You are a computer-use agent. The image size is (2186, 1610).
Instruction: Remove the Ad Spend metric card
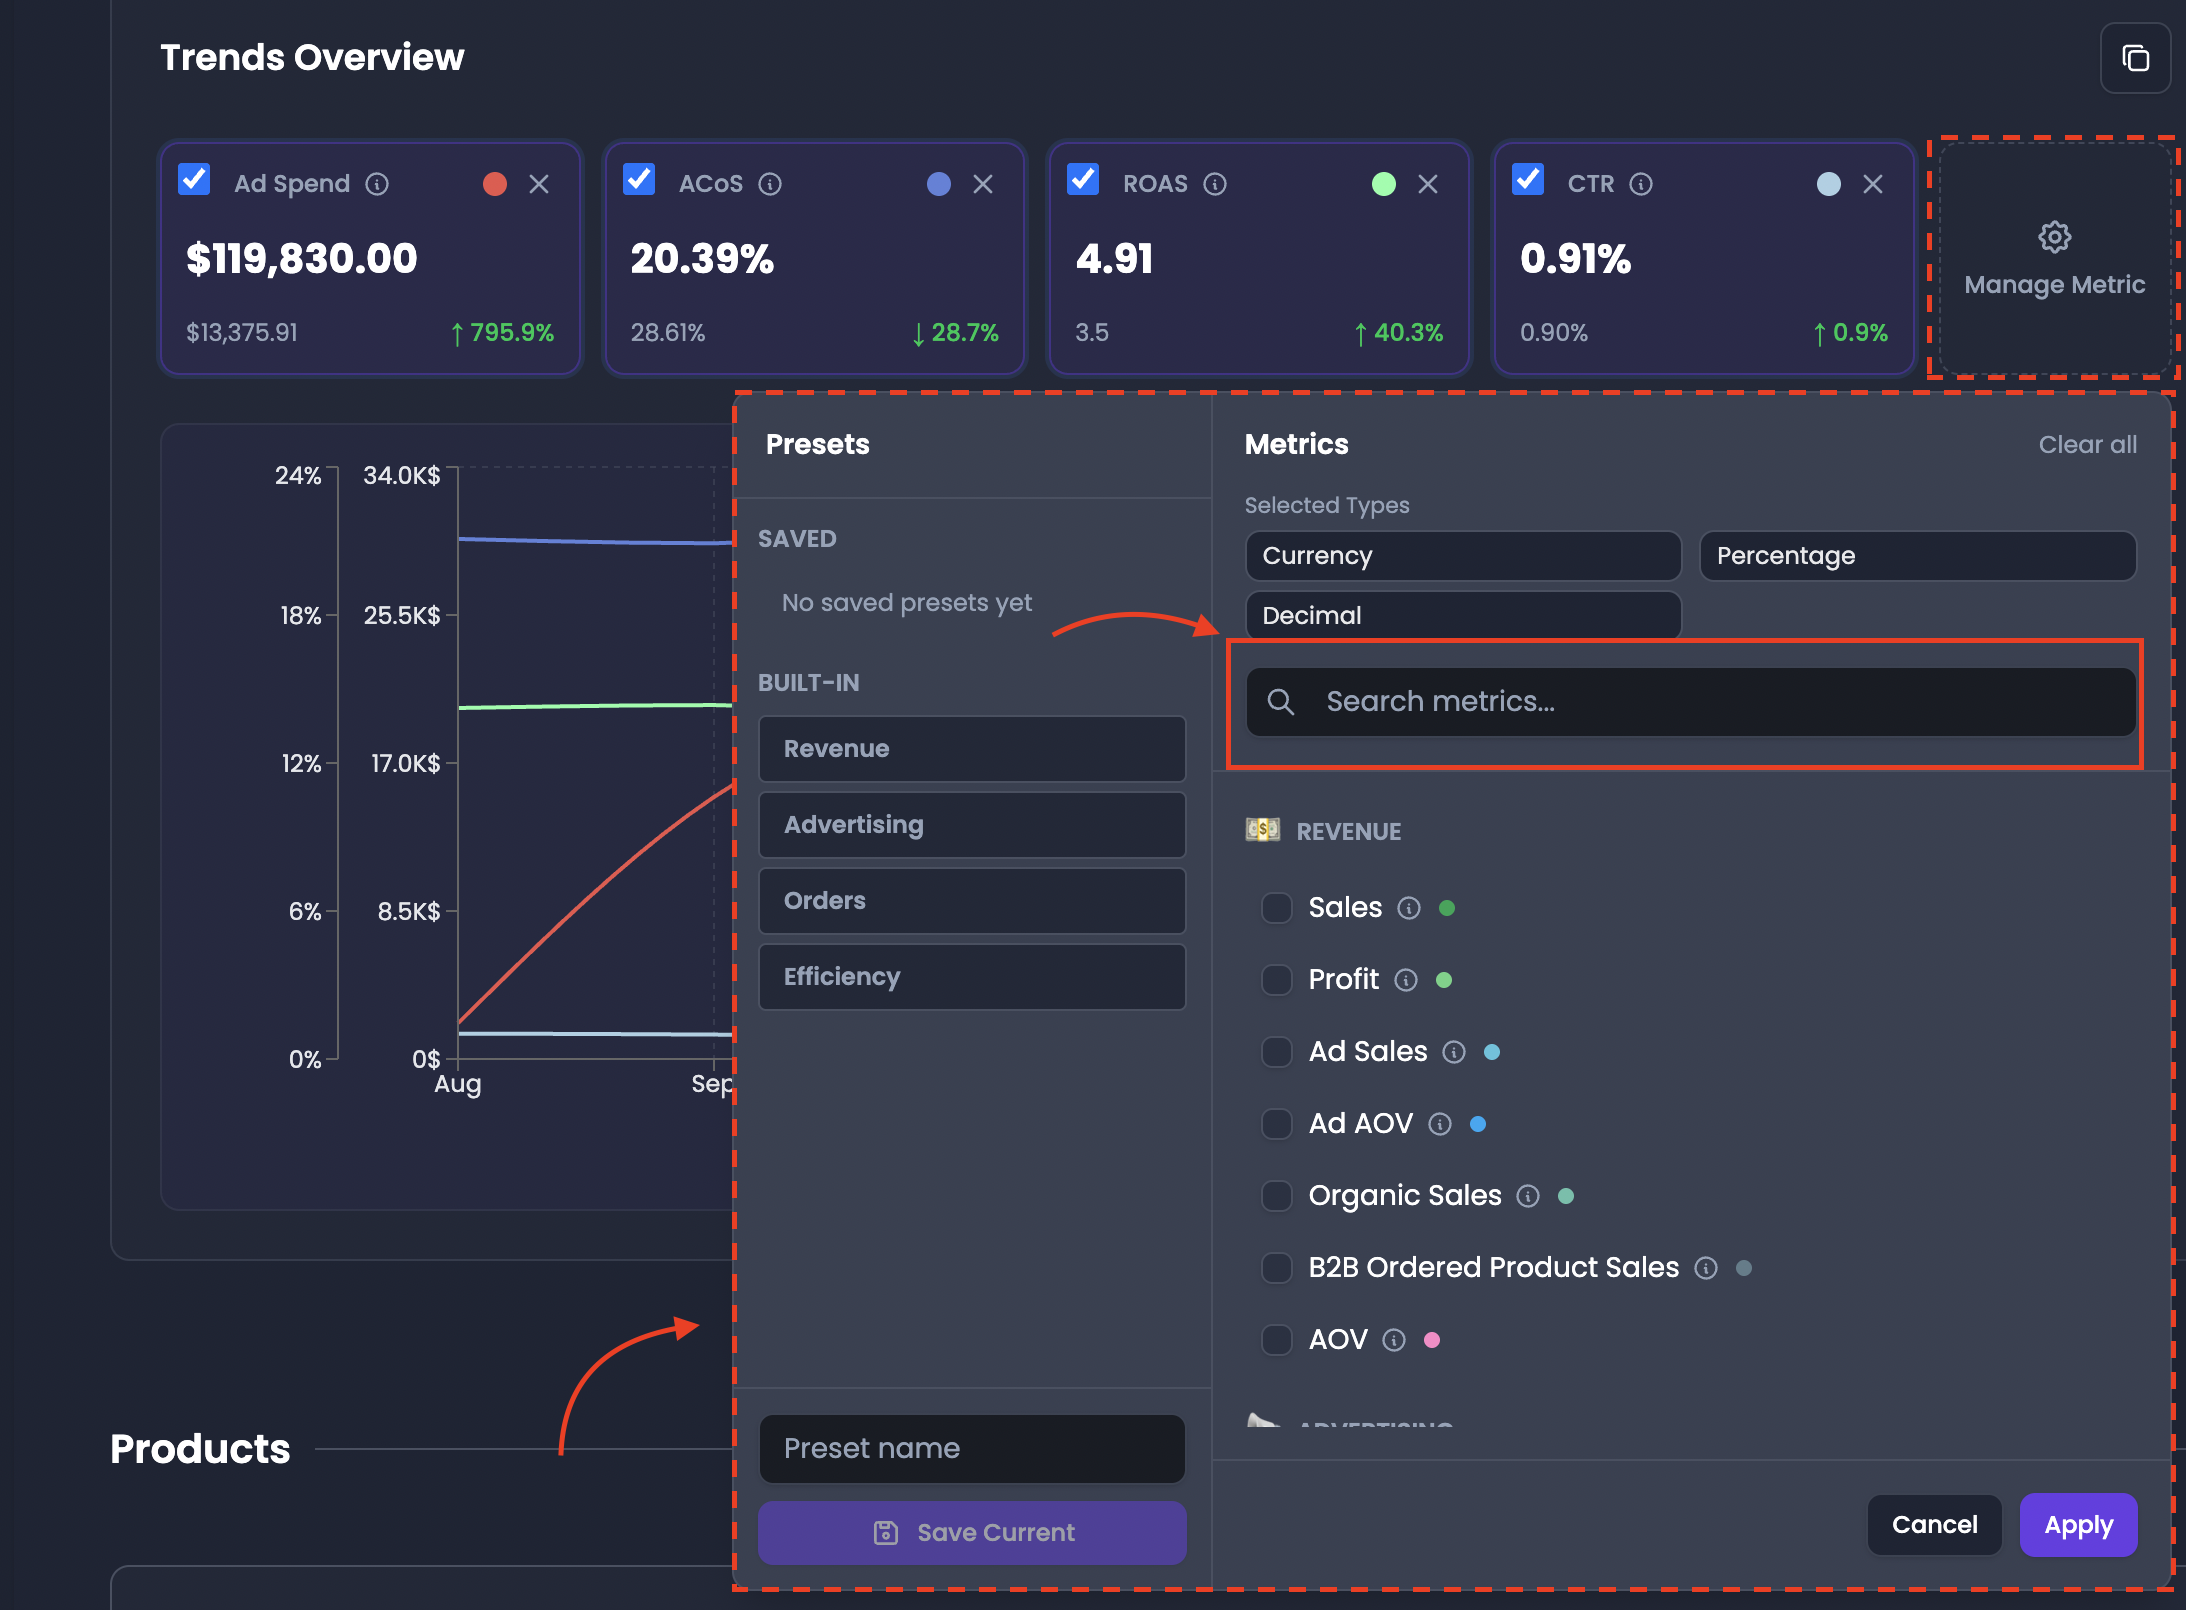tap(539, 184)
